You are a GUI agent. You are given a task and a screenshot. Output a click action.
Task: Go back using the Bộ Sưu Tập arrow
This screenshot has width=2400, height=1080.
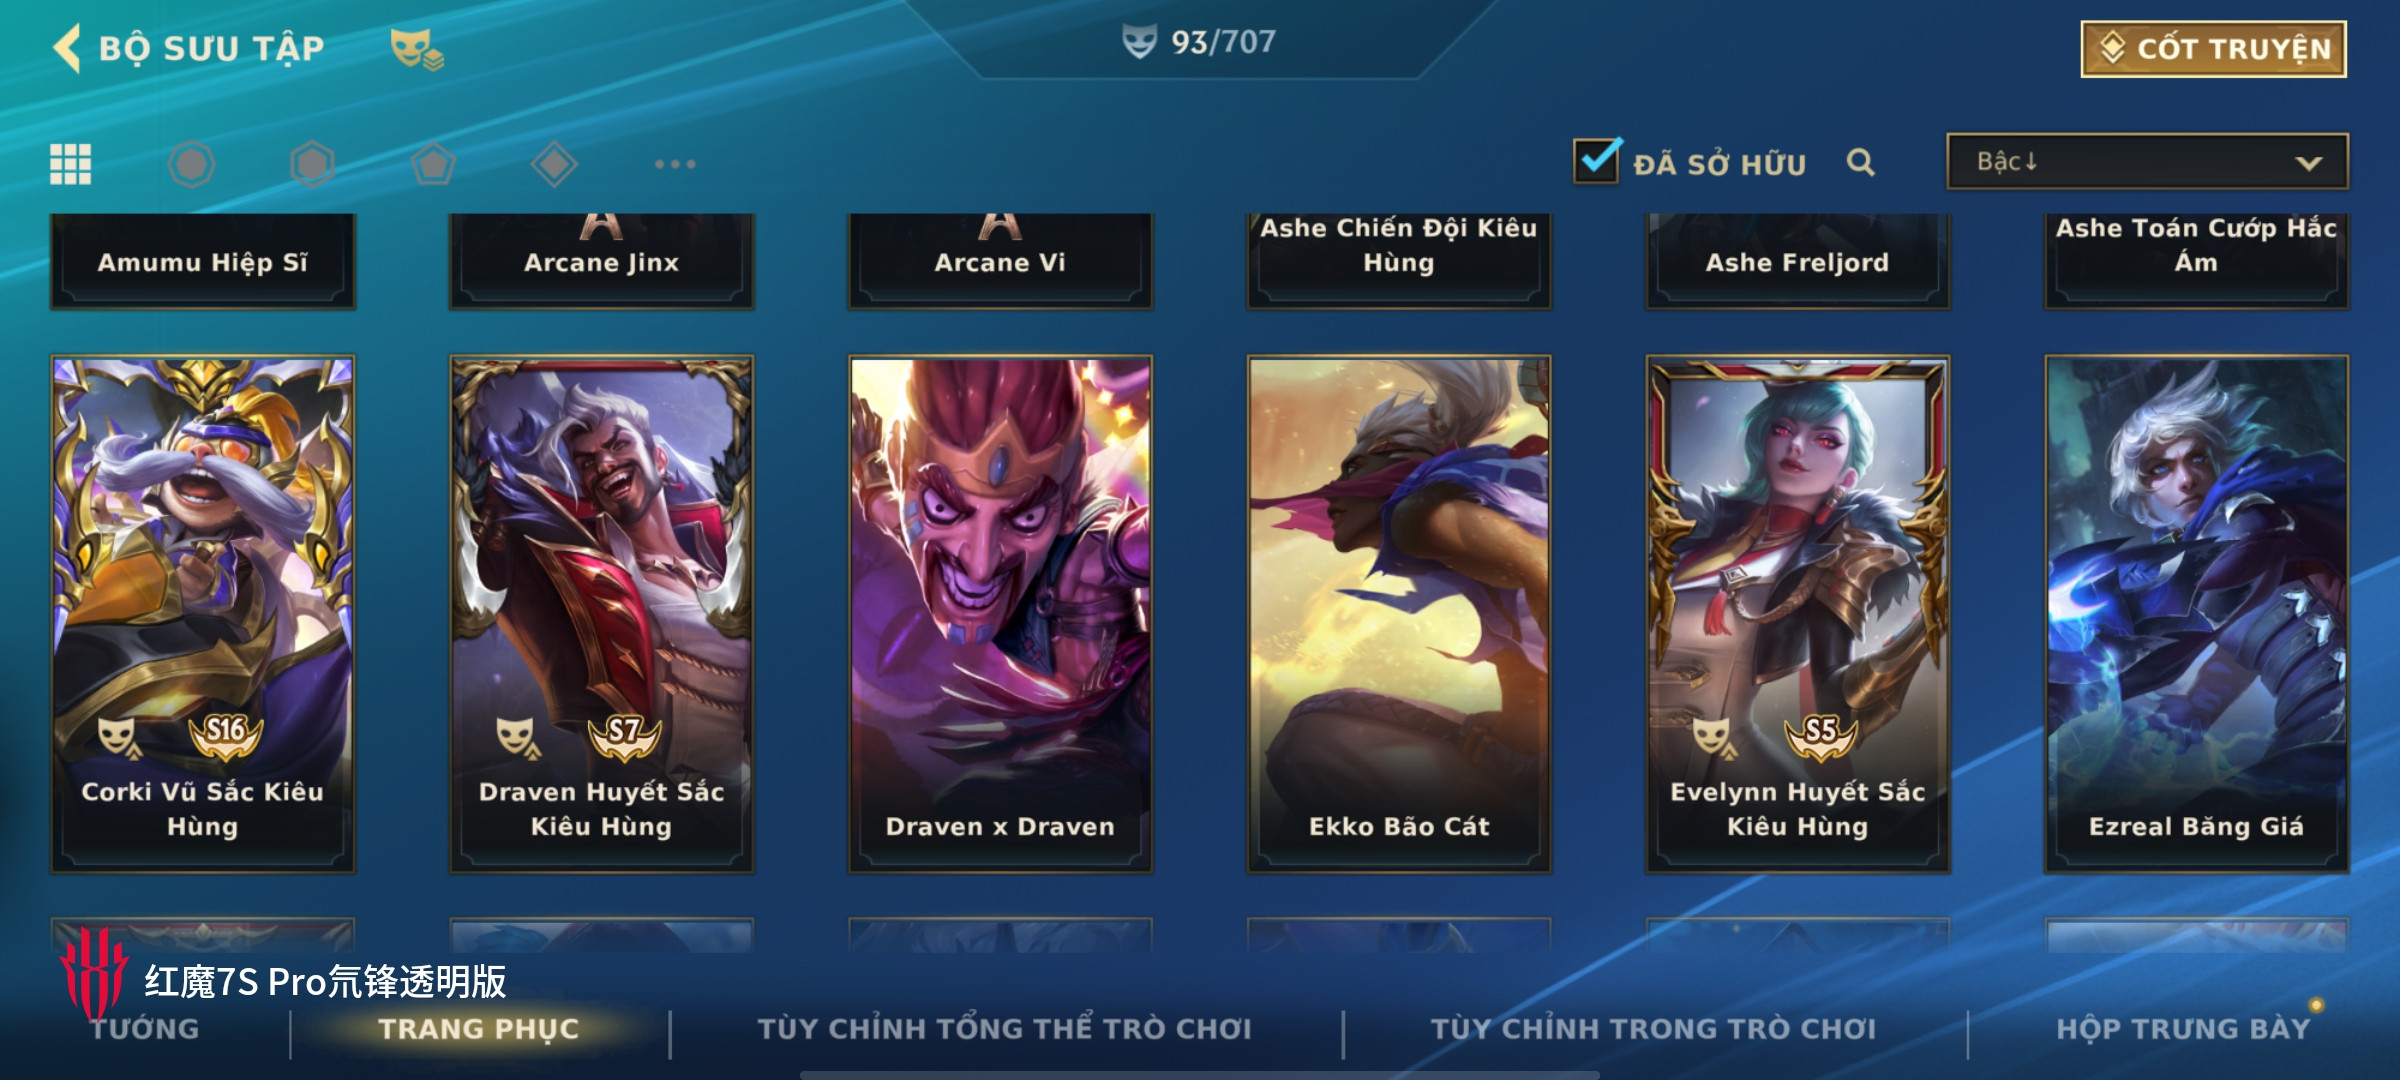tap(66, 48)
